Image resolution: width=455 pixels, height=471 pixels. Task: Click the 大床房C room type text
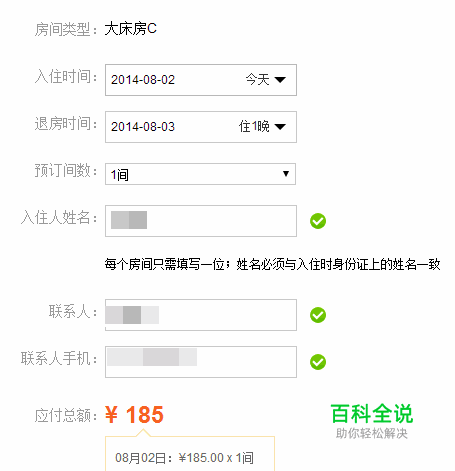tap(131, 29)
